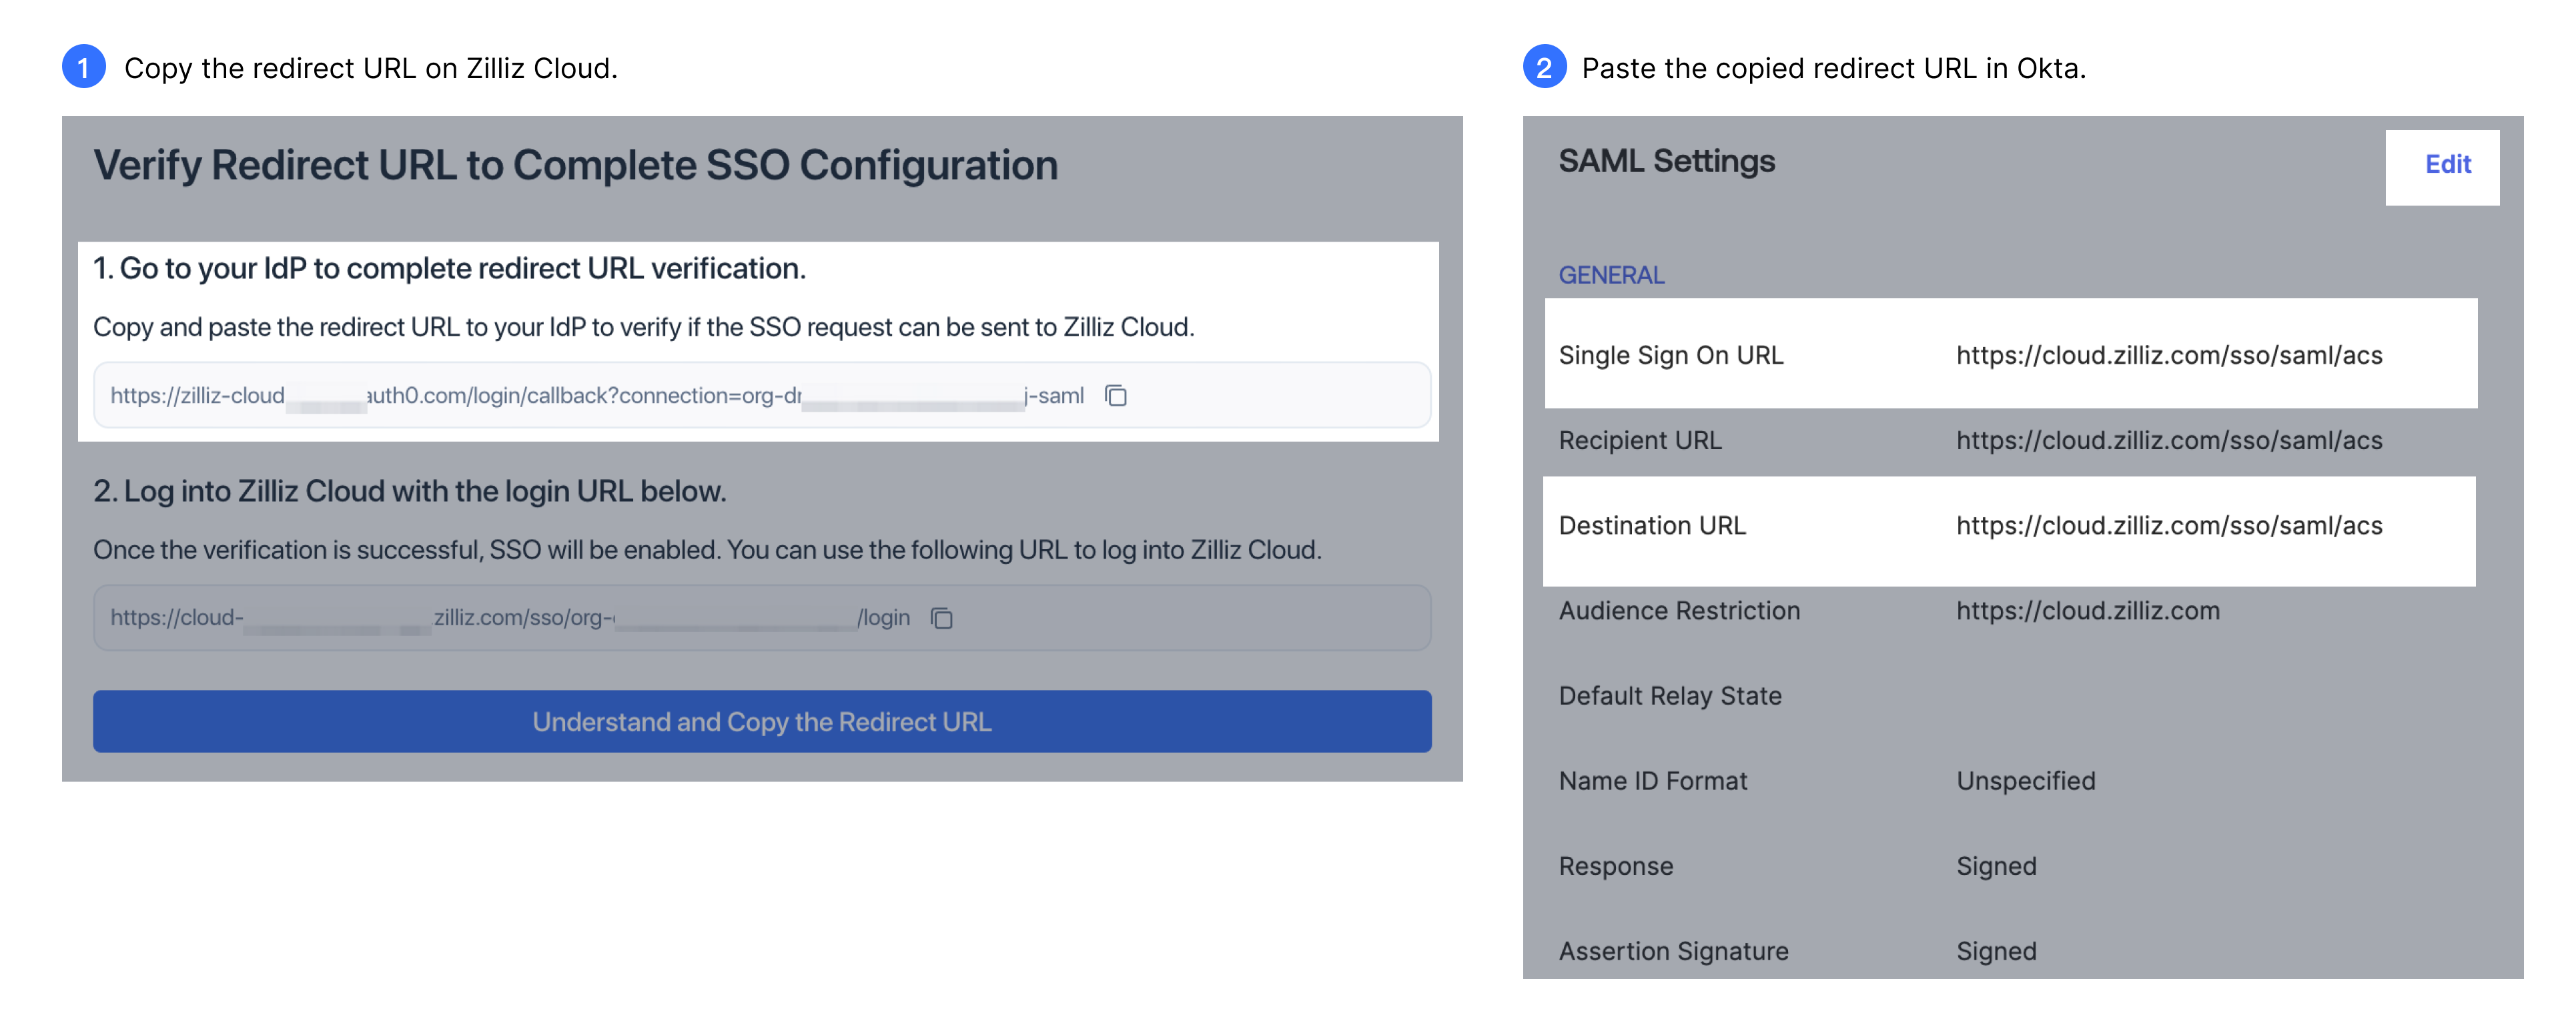Viewport: 2576px width, 1023px height.
Task: Click Understand and Copy the Redirect URL button
Action: click(762, 721)
